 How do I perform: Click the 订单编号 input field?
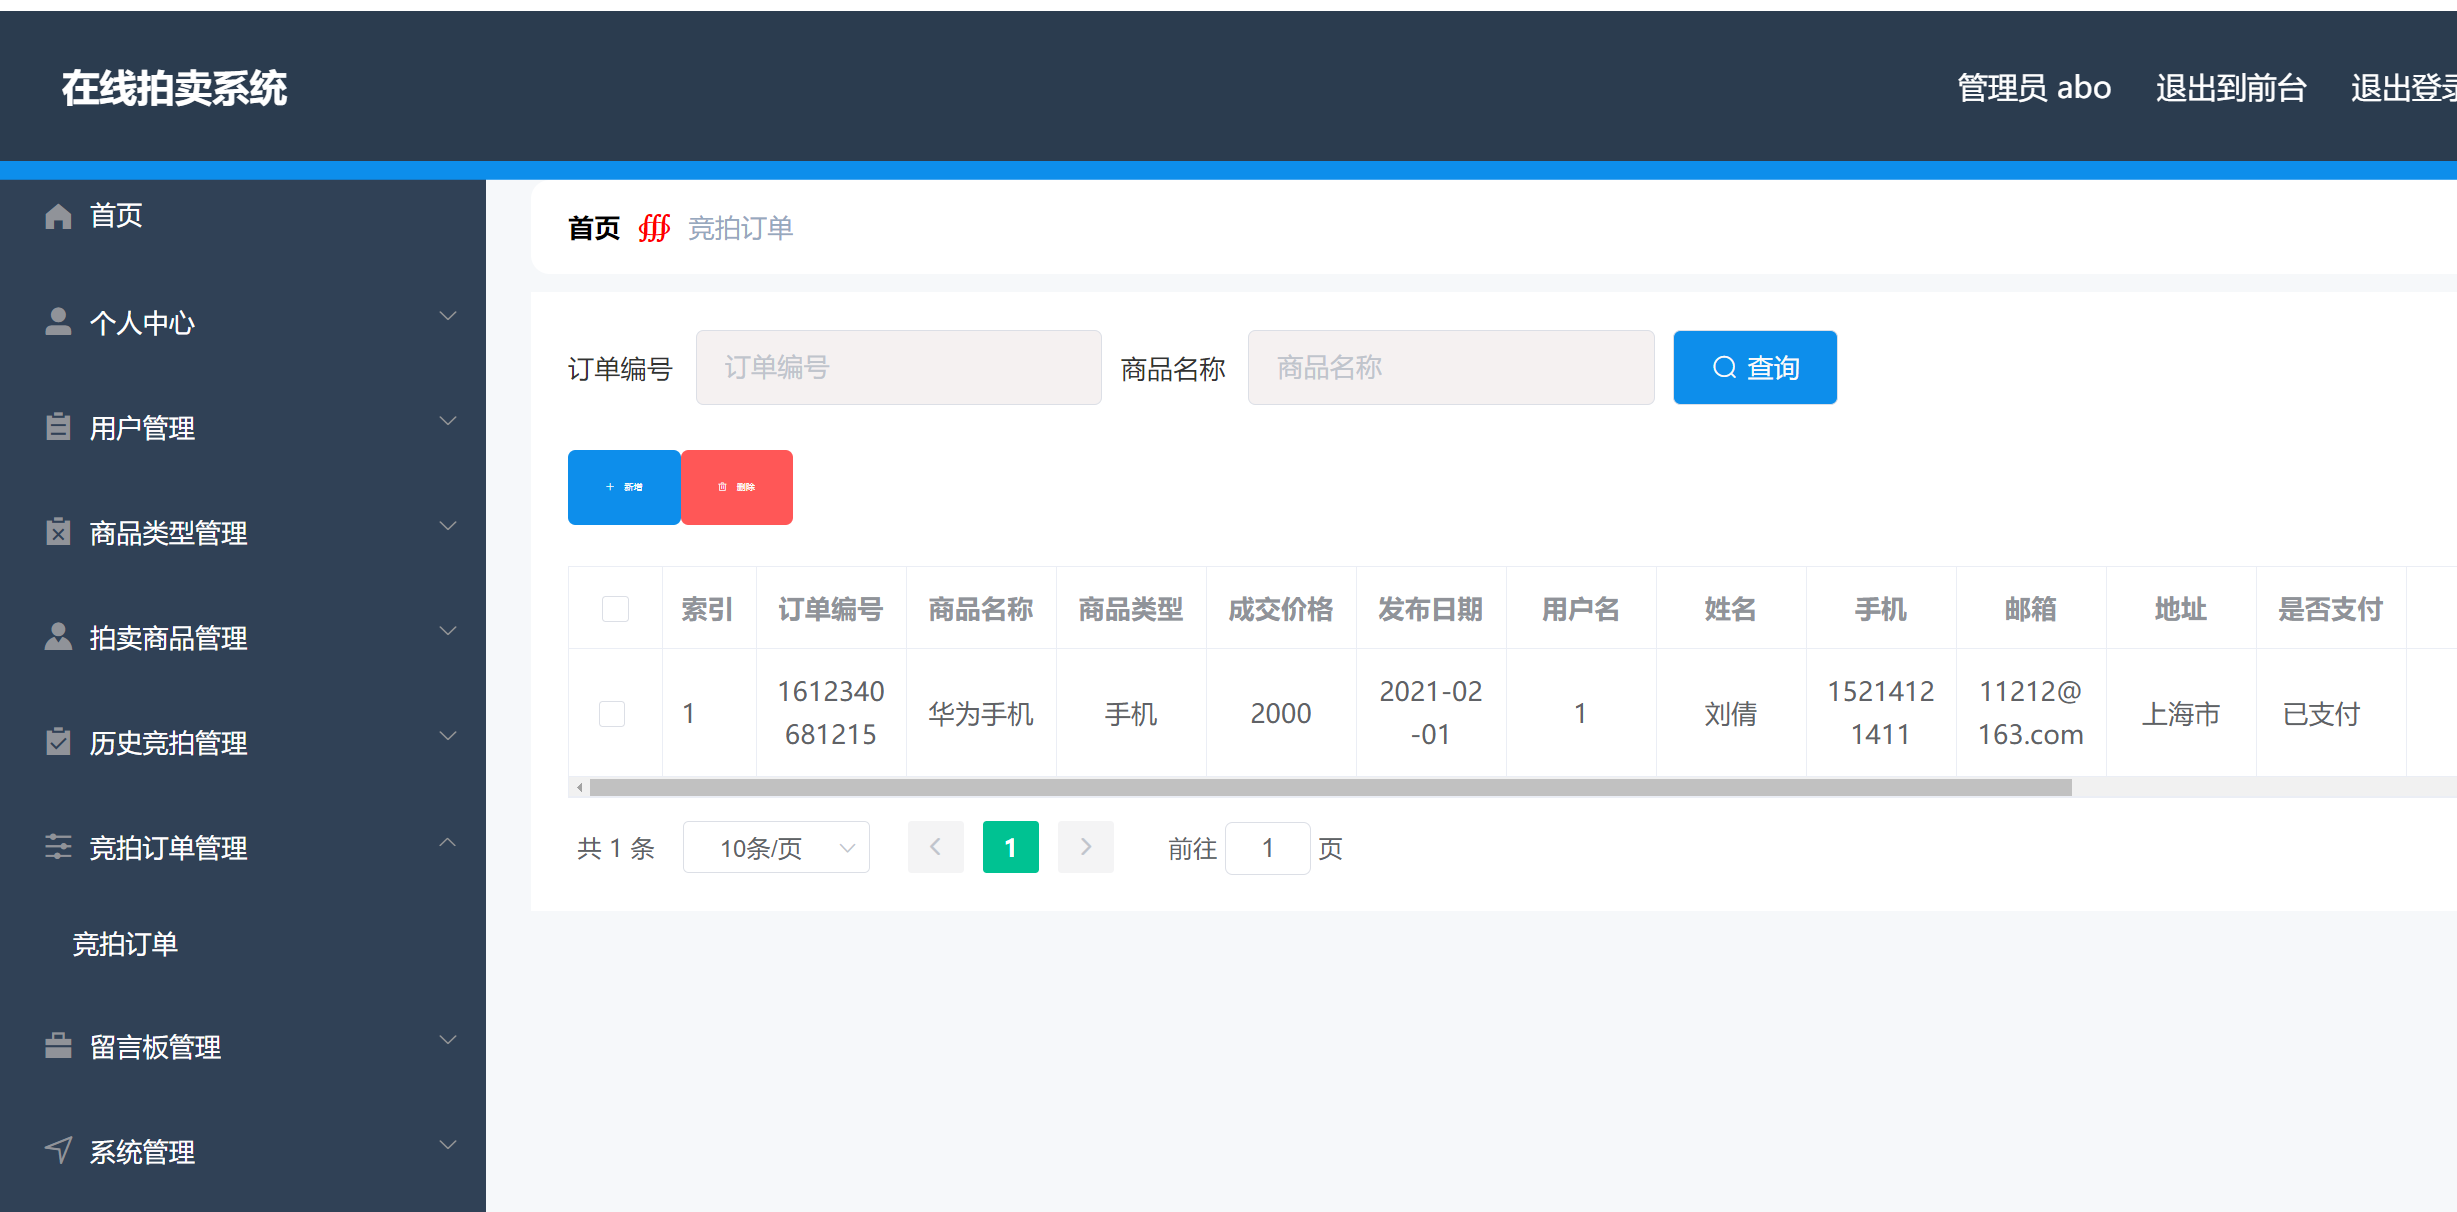pyautogui.click(x=897, y=367)
